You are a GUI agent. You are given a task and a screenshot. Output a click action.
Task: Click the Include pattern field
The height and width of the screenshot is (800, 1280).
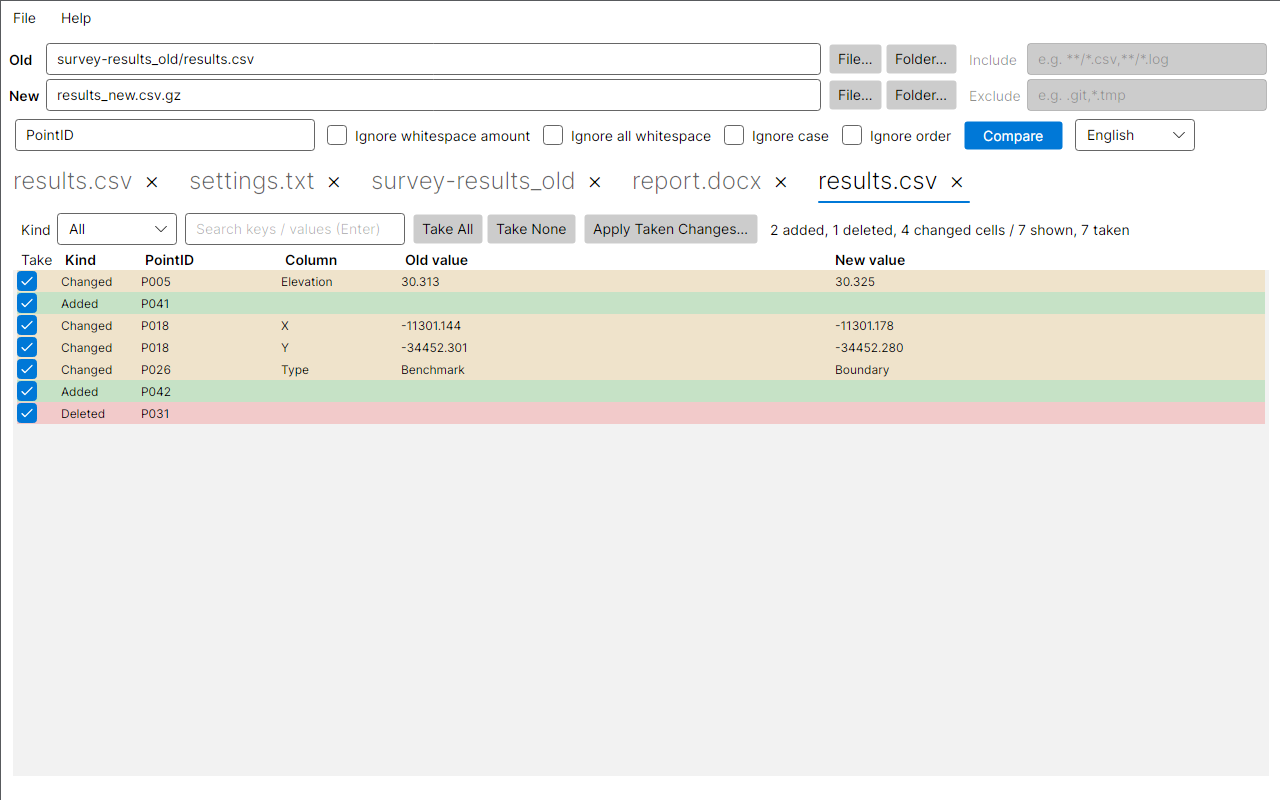1147,59
